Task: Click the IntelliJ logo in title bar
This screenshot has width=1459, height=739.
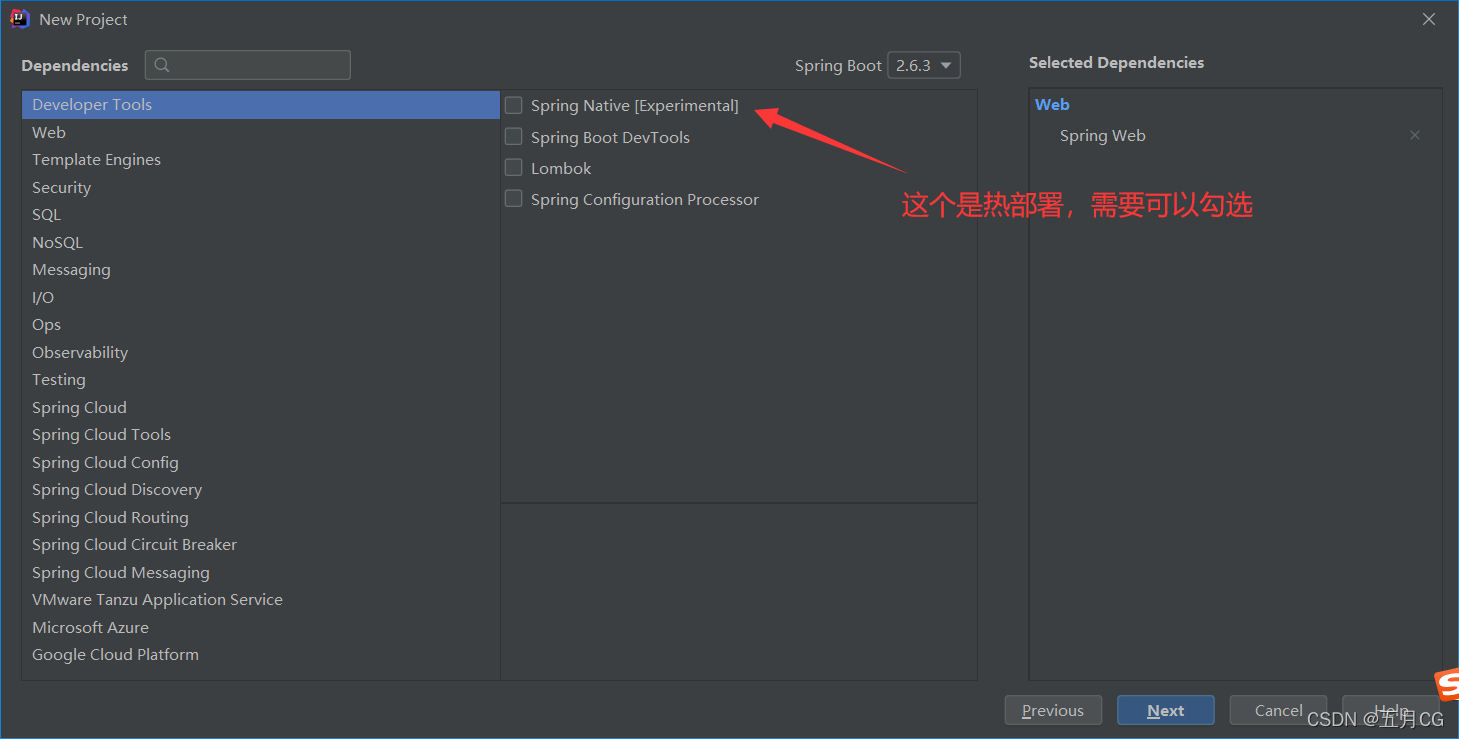Action: 20,19
